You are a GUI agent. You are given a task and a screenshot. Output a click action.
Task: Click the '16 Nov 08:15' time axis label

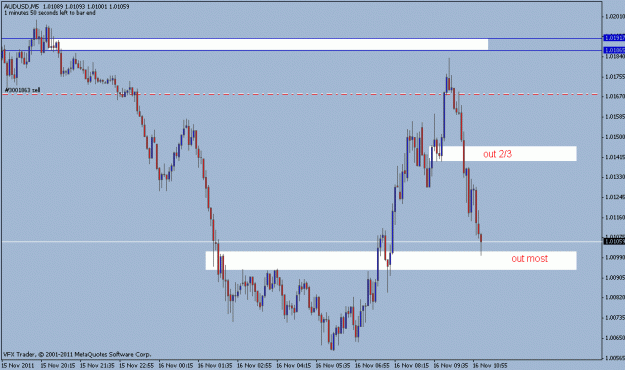(x=411, y=365)
